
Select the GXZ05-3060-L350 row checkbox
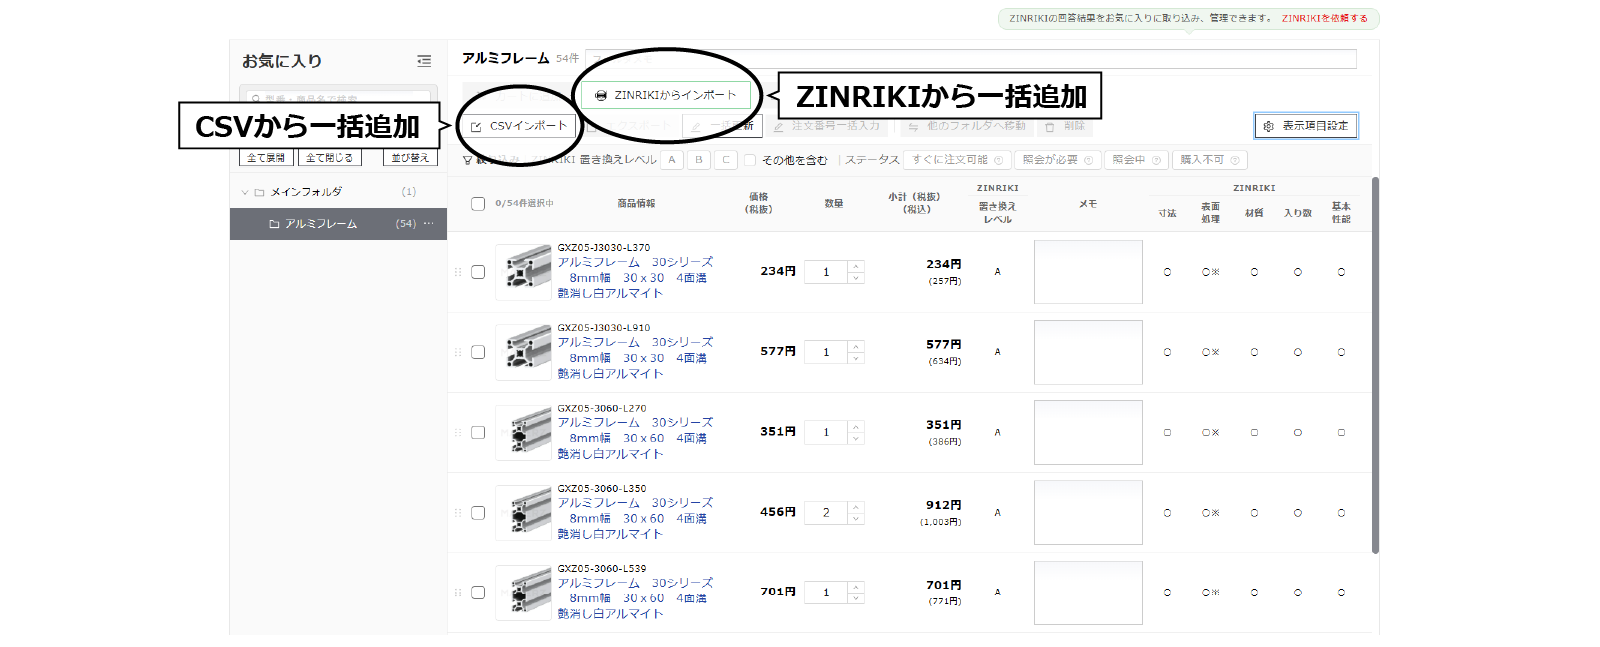pyautogui.click(x=478, y=512)
